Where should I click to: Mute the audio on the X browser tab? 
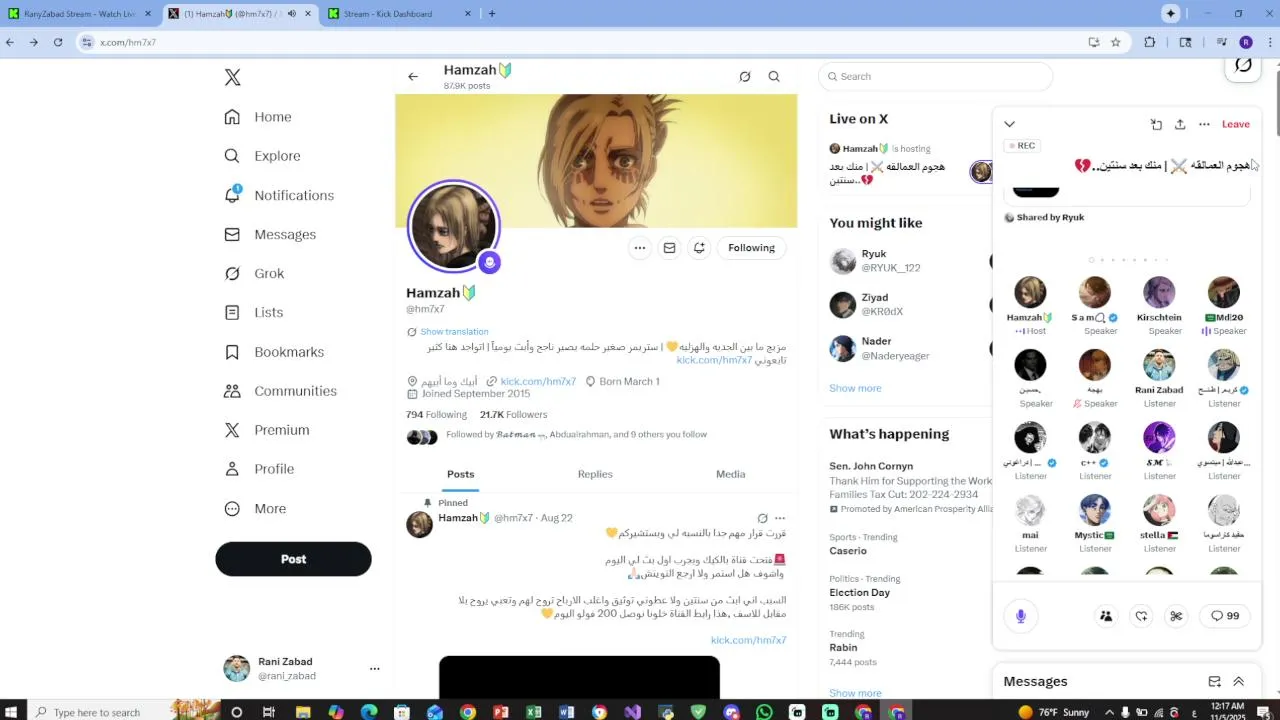coord(291,14)
